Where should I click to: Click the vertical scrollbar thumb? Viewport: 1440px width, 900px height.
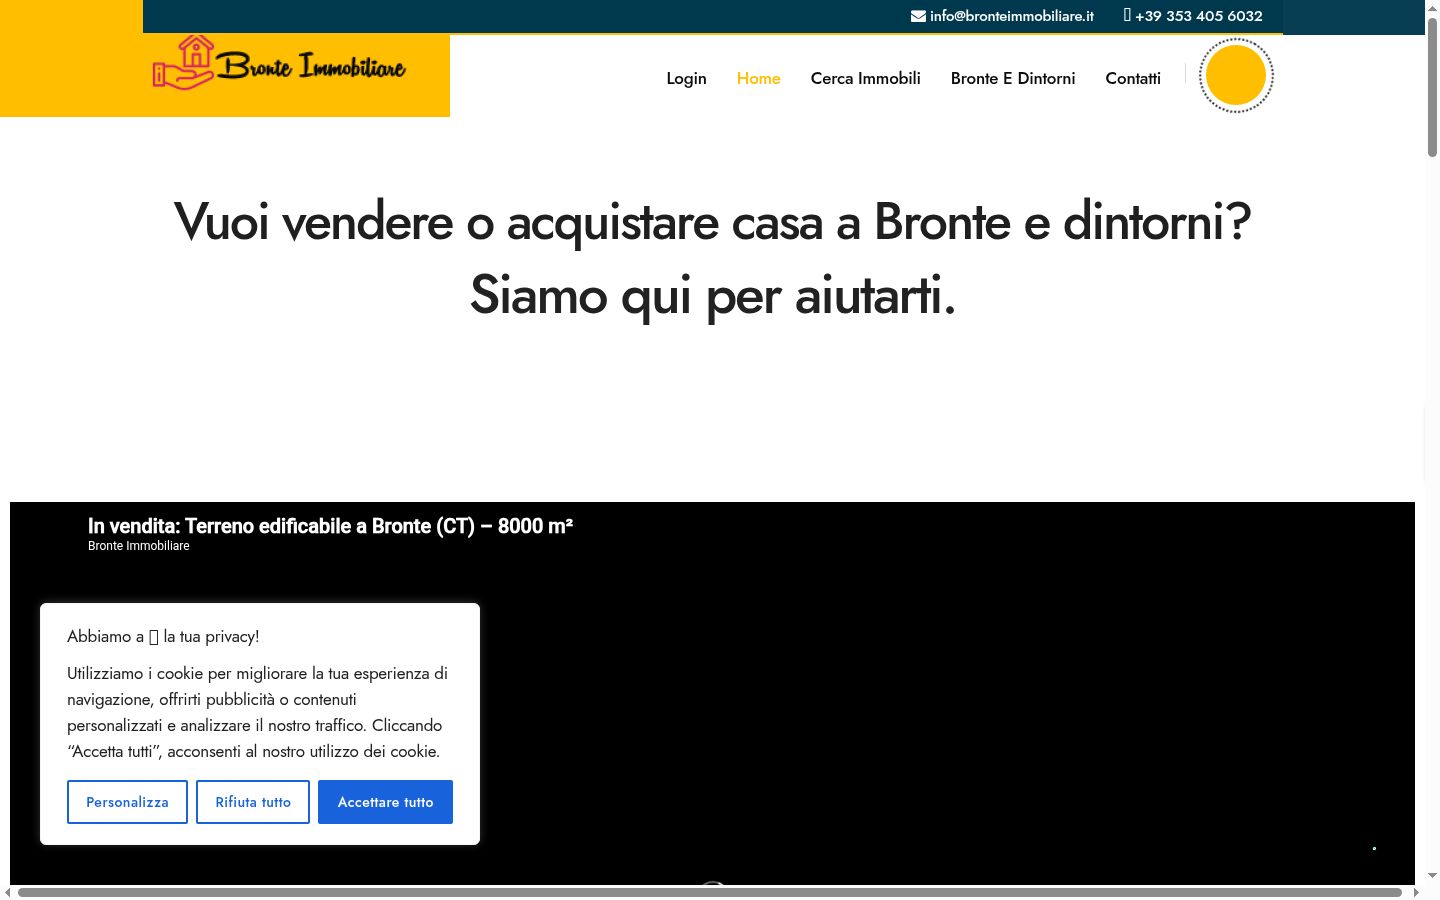pos(1432,86)
